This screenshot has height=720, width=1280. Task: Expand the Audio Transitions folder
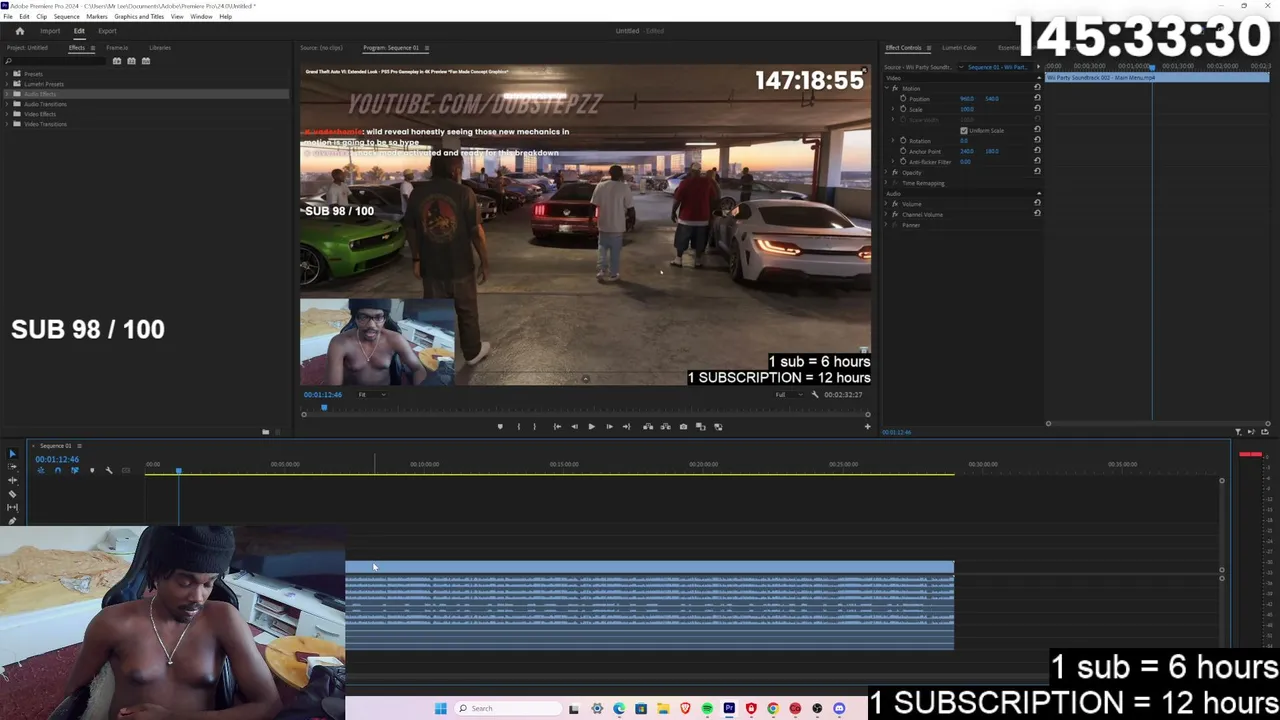coord(7,104)
